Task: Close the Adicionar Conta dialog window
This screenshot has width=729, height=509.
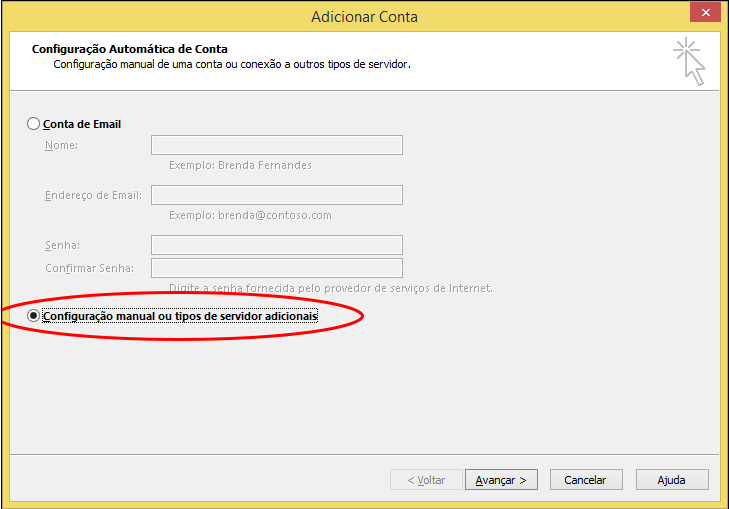Action: [705, 13]
